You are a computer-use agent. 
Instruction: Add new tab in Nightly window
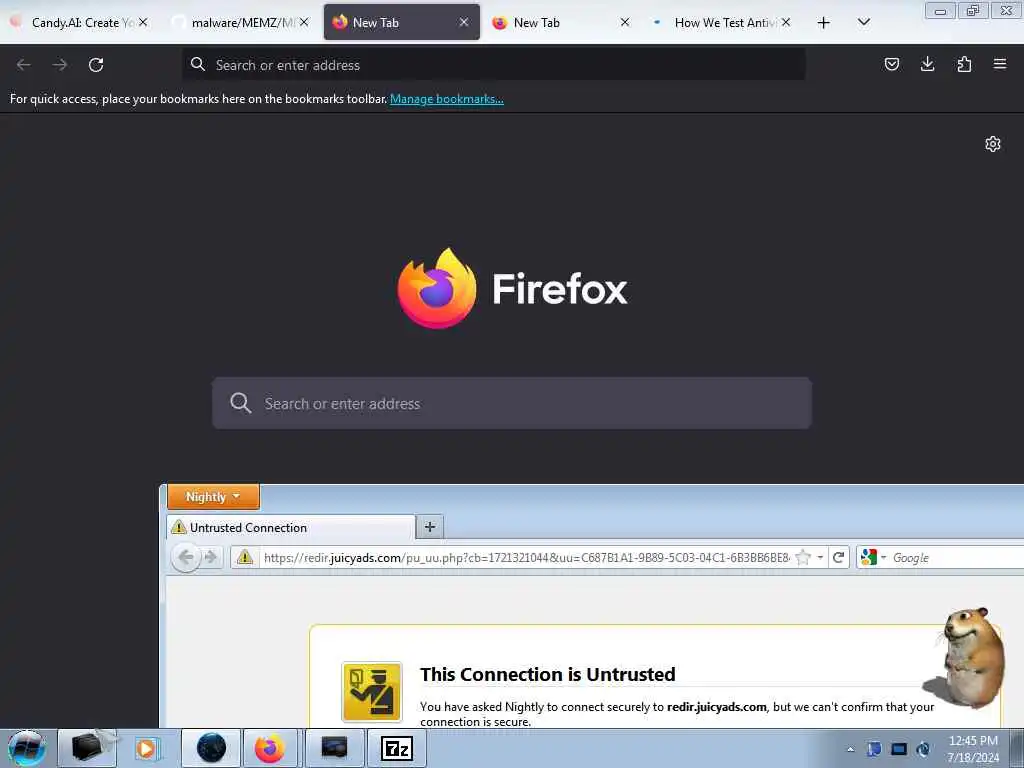coord(430,527)
